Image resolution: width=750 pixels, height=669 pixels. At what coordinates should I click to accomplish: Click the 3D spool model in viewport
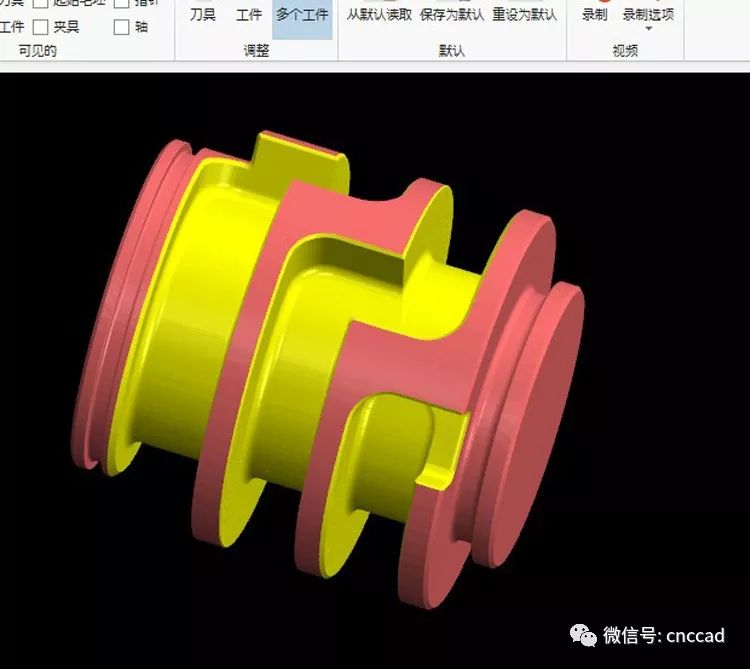click(x=328, y=368)
